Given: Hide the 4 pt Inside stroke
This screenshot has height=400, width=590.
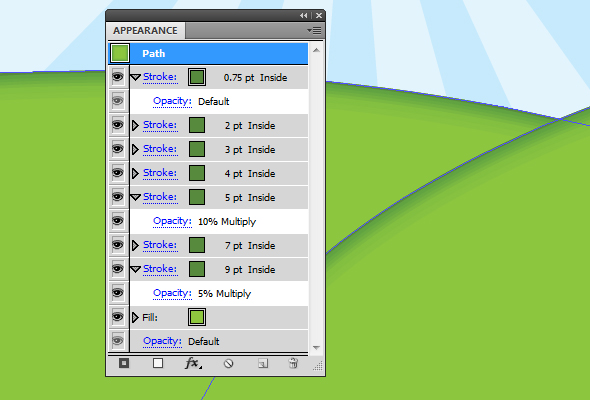Looking at the screenshot, I should point(118,173).
